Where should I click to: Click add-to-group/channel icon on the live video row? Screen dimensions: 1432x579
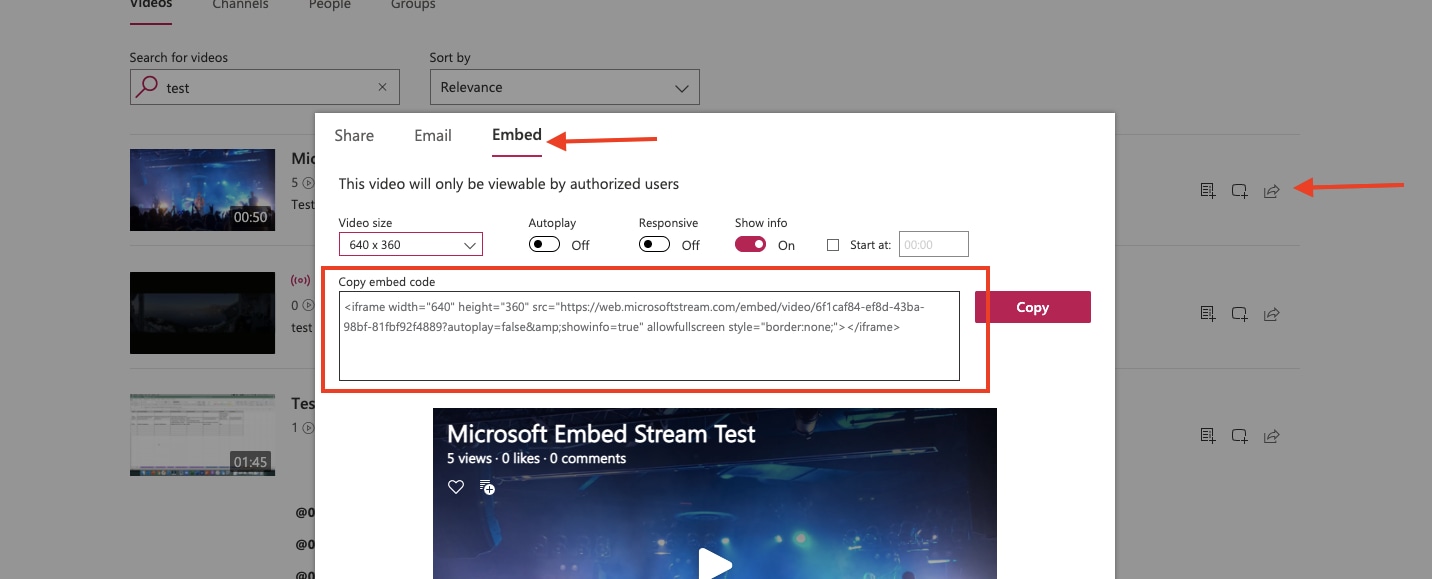point(1239,314)
